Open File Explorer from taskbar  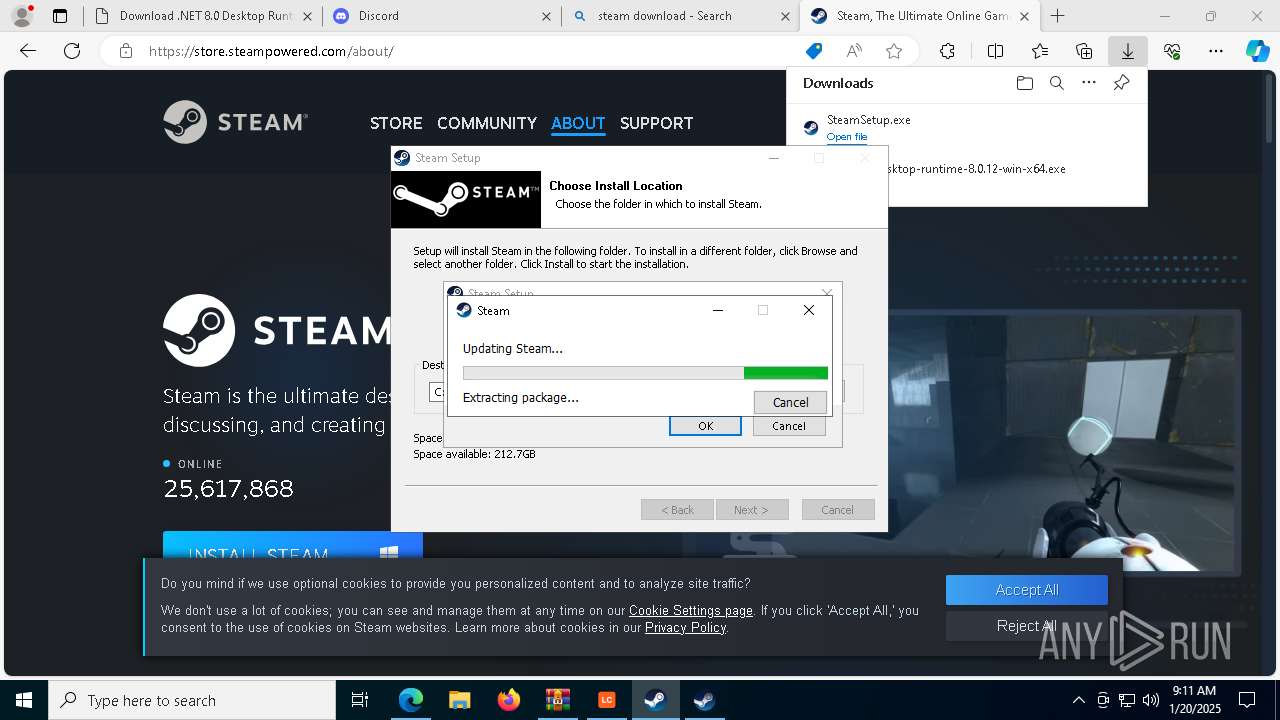coord(459,700)
